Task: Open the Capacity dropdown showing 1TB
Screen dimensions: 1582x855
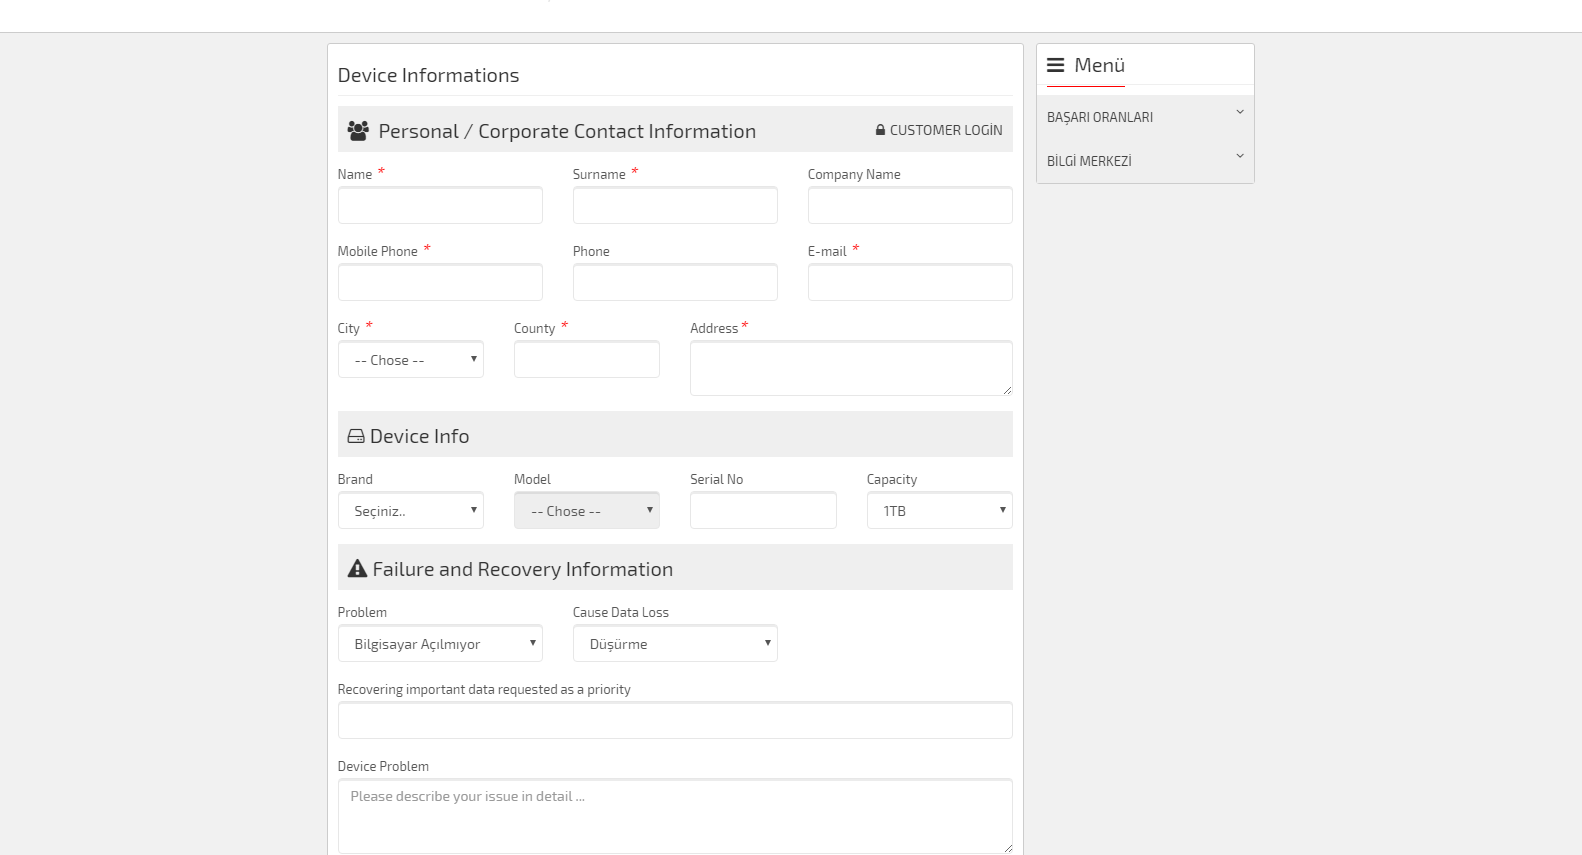Action: coord(939,511)
